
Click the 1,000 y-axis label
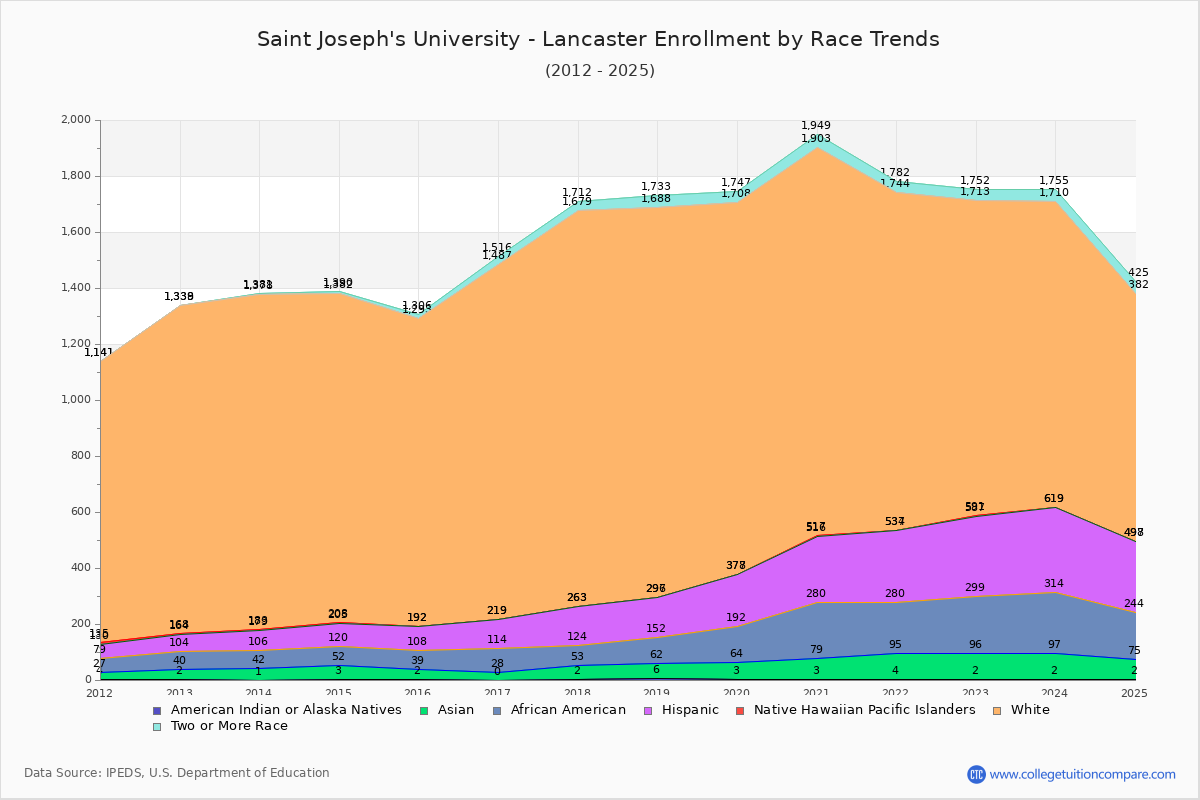[75, 400]
